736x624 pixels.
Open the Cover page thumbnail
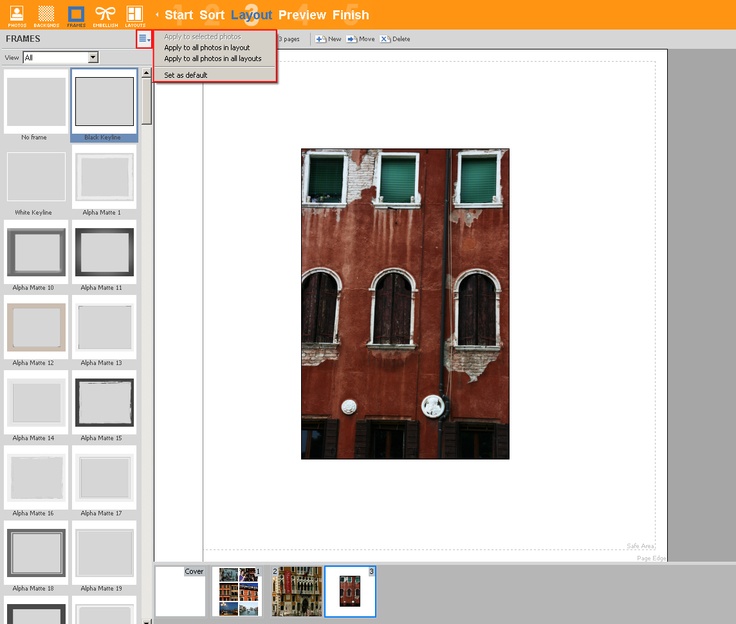point(180,591)
